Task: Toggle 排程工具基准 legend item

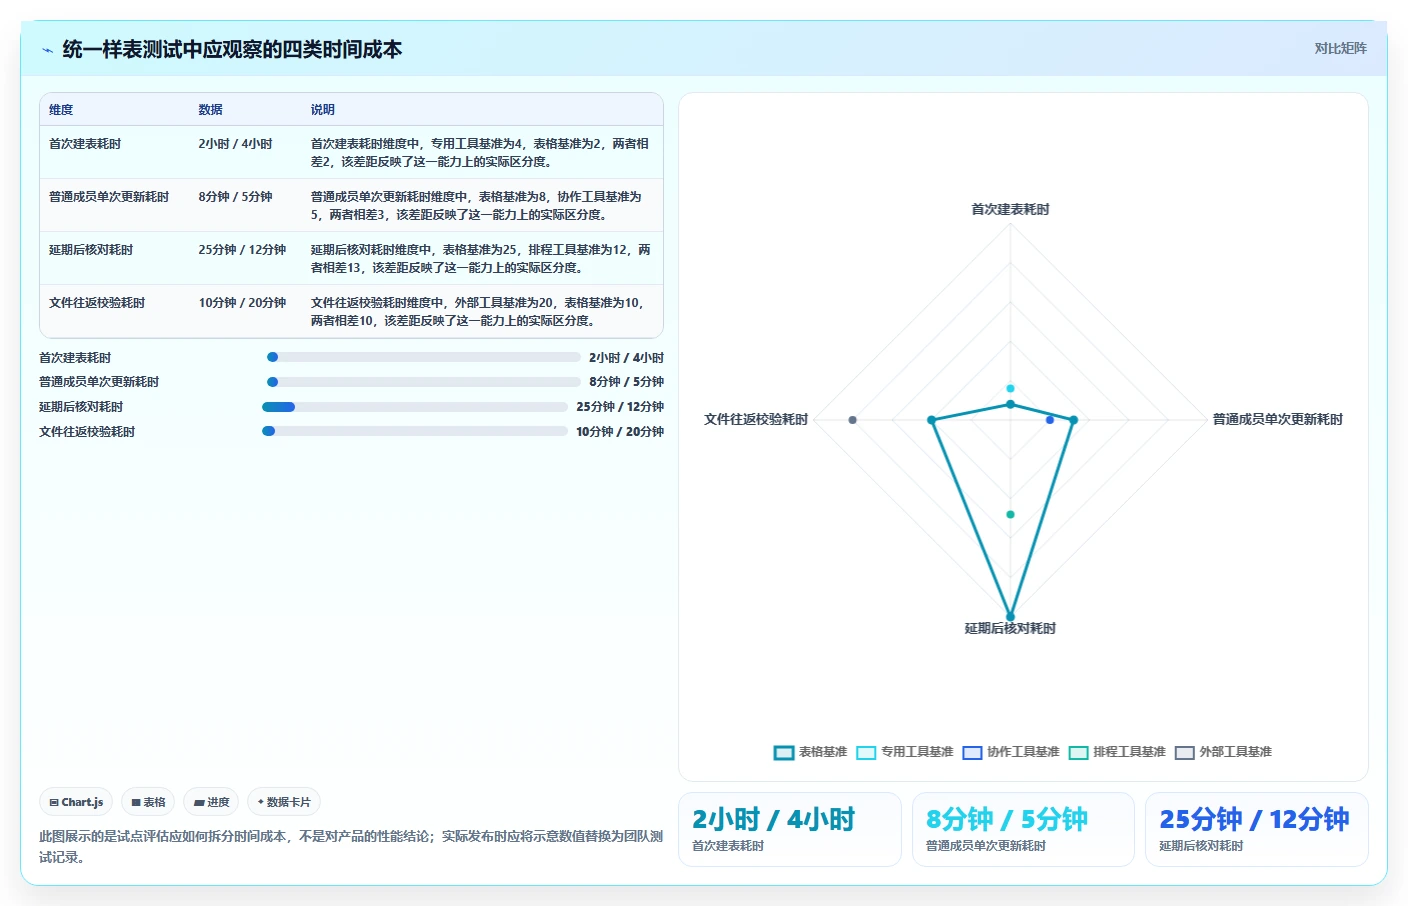Action: (x=1117, y=752)
